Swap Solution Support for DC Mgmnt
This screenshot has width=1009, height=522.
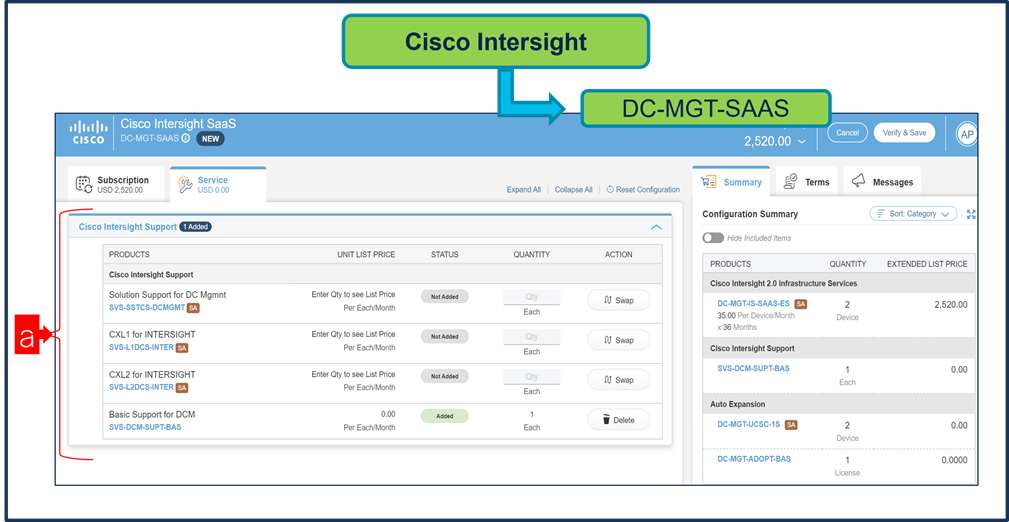tap(618, 300)
